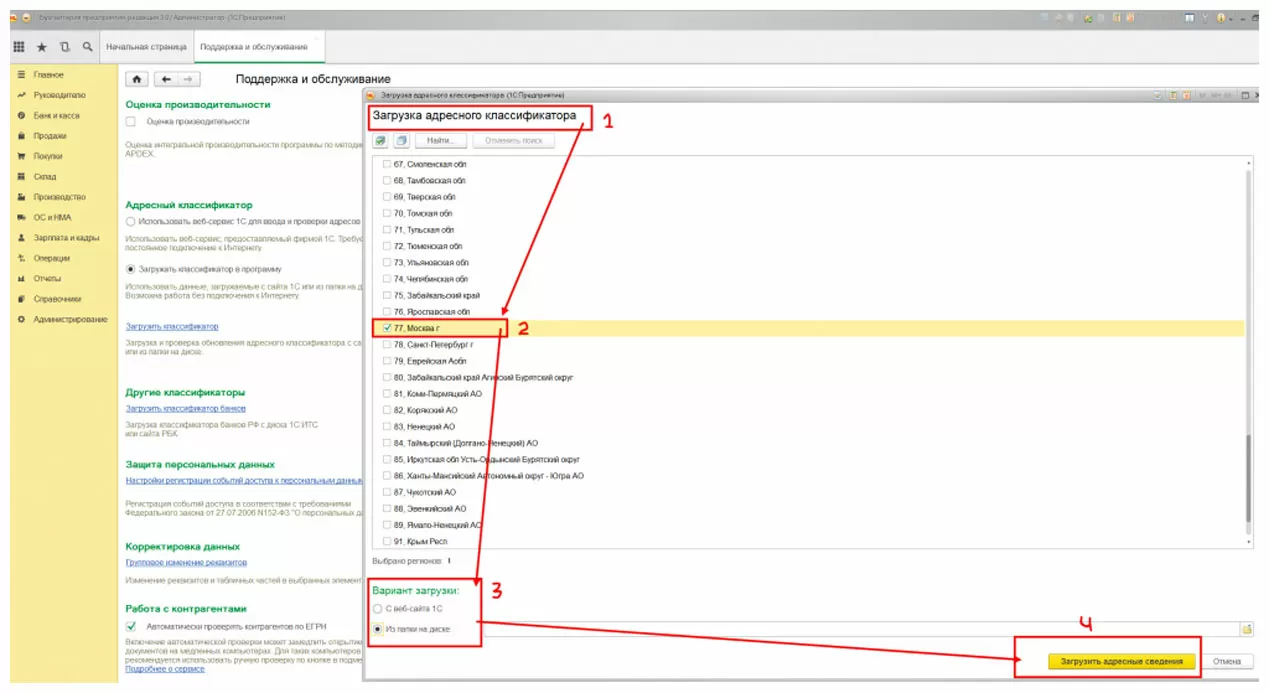Open Операции section icon in sidebar
The height and width of the screenshot is (693, 1269).
tap(21, 258)
